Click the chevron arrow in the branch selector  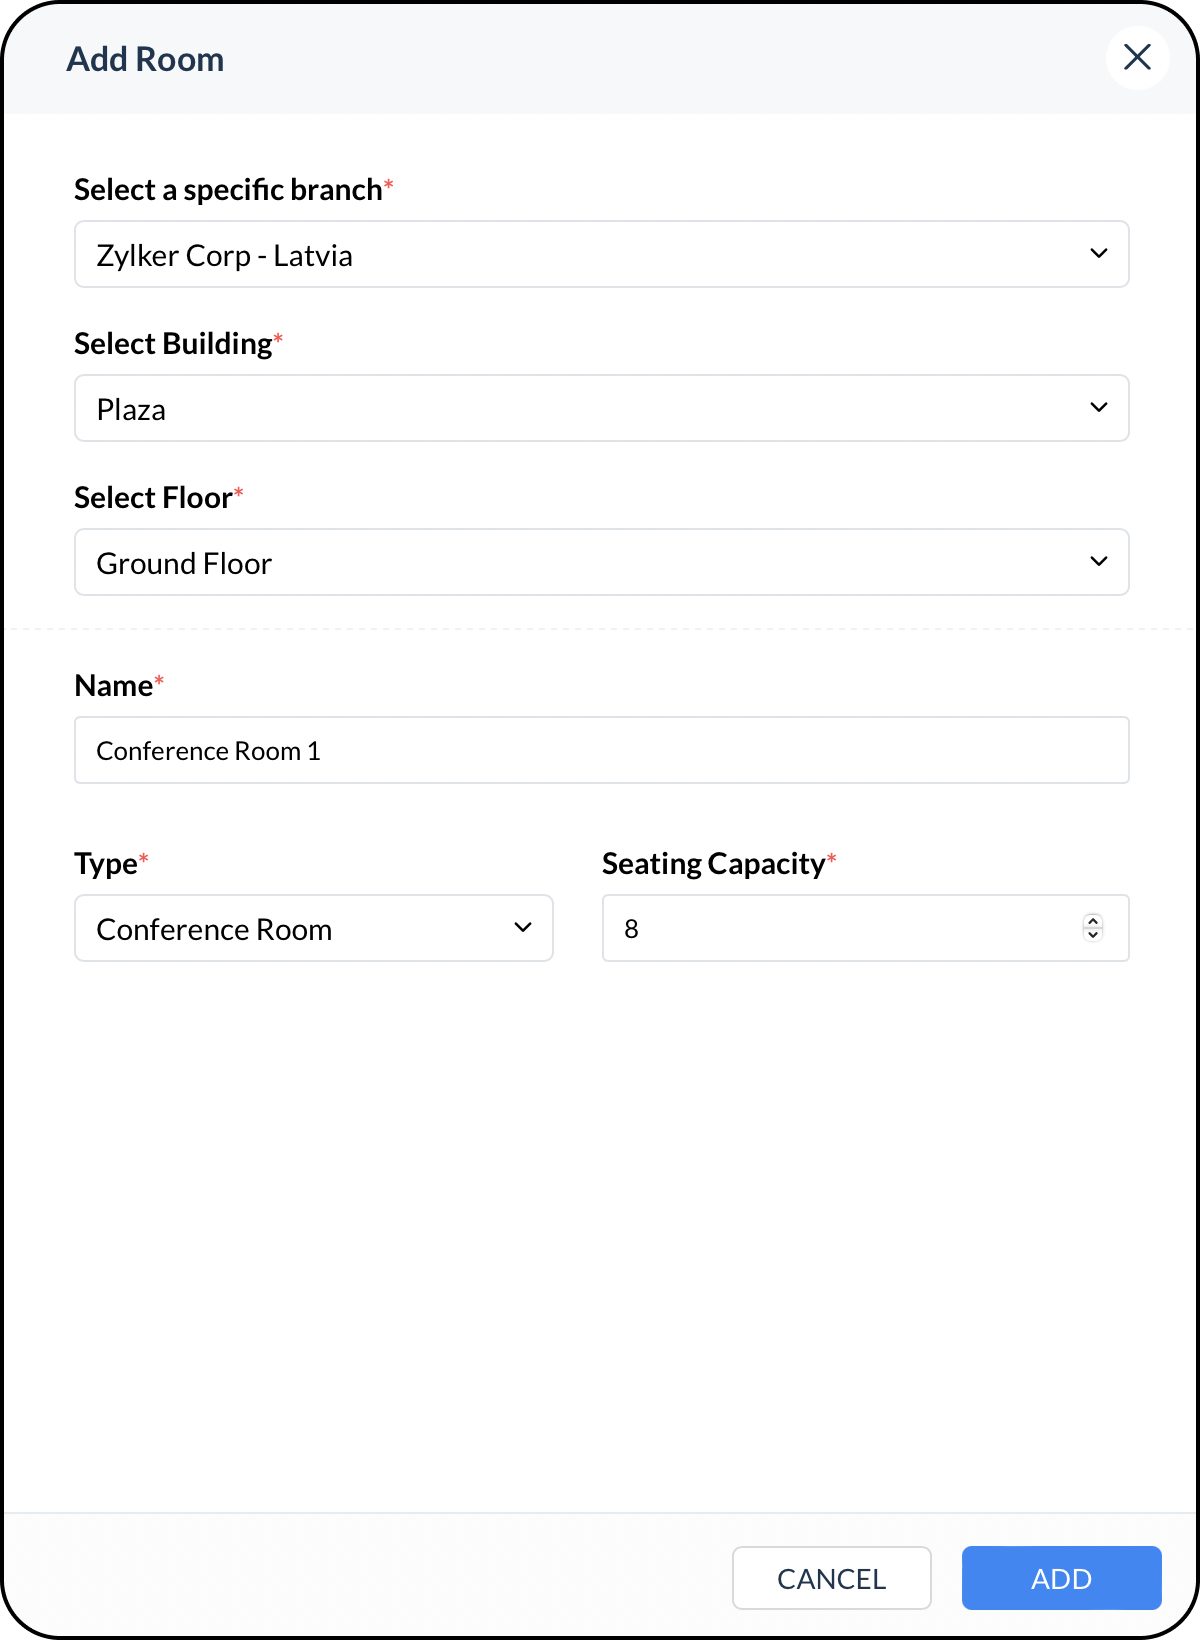1099,254
